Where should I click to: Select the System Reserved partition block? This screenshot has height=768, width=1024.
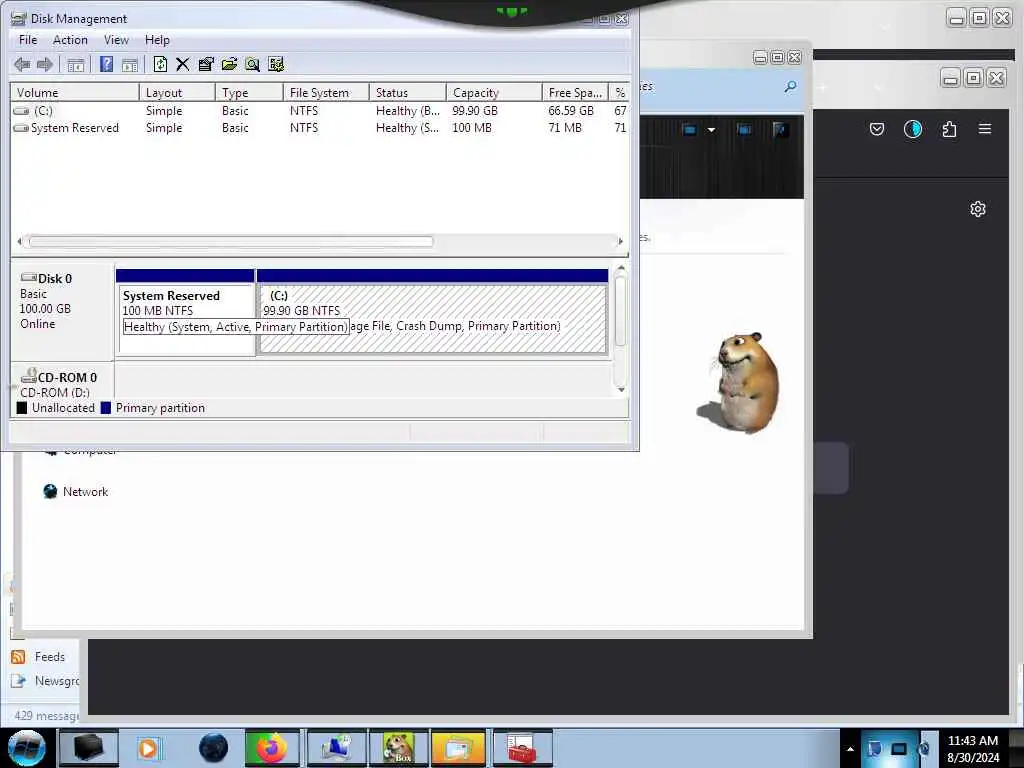click(x=185, y=313)
